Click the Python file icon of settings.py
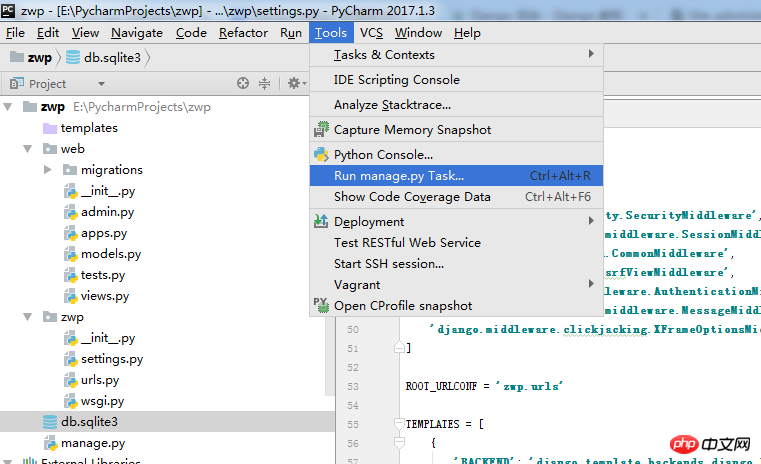 [71, 359]
